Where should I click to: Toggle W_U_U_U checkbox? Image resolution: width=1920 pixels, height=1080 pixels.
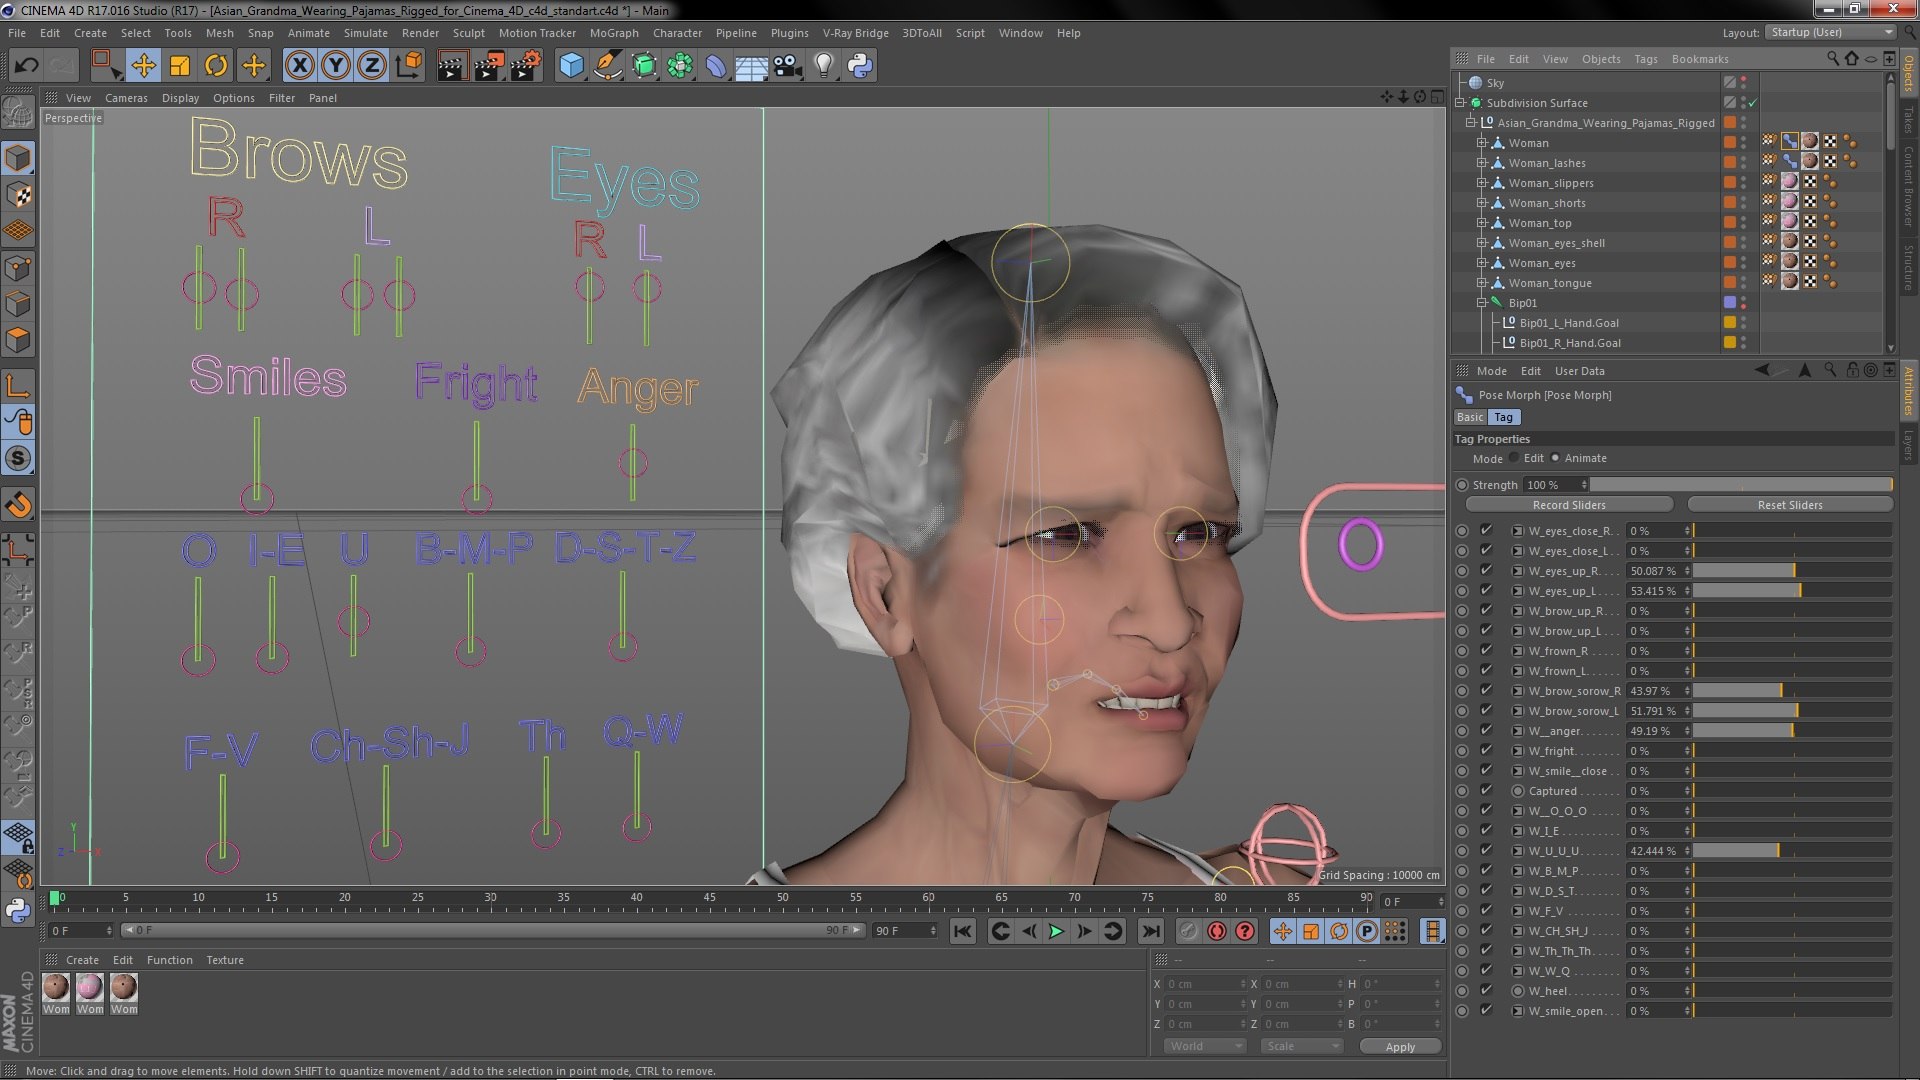(x=1486, y=850)
